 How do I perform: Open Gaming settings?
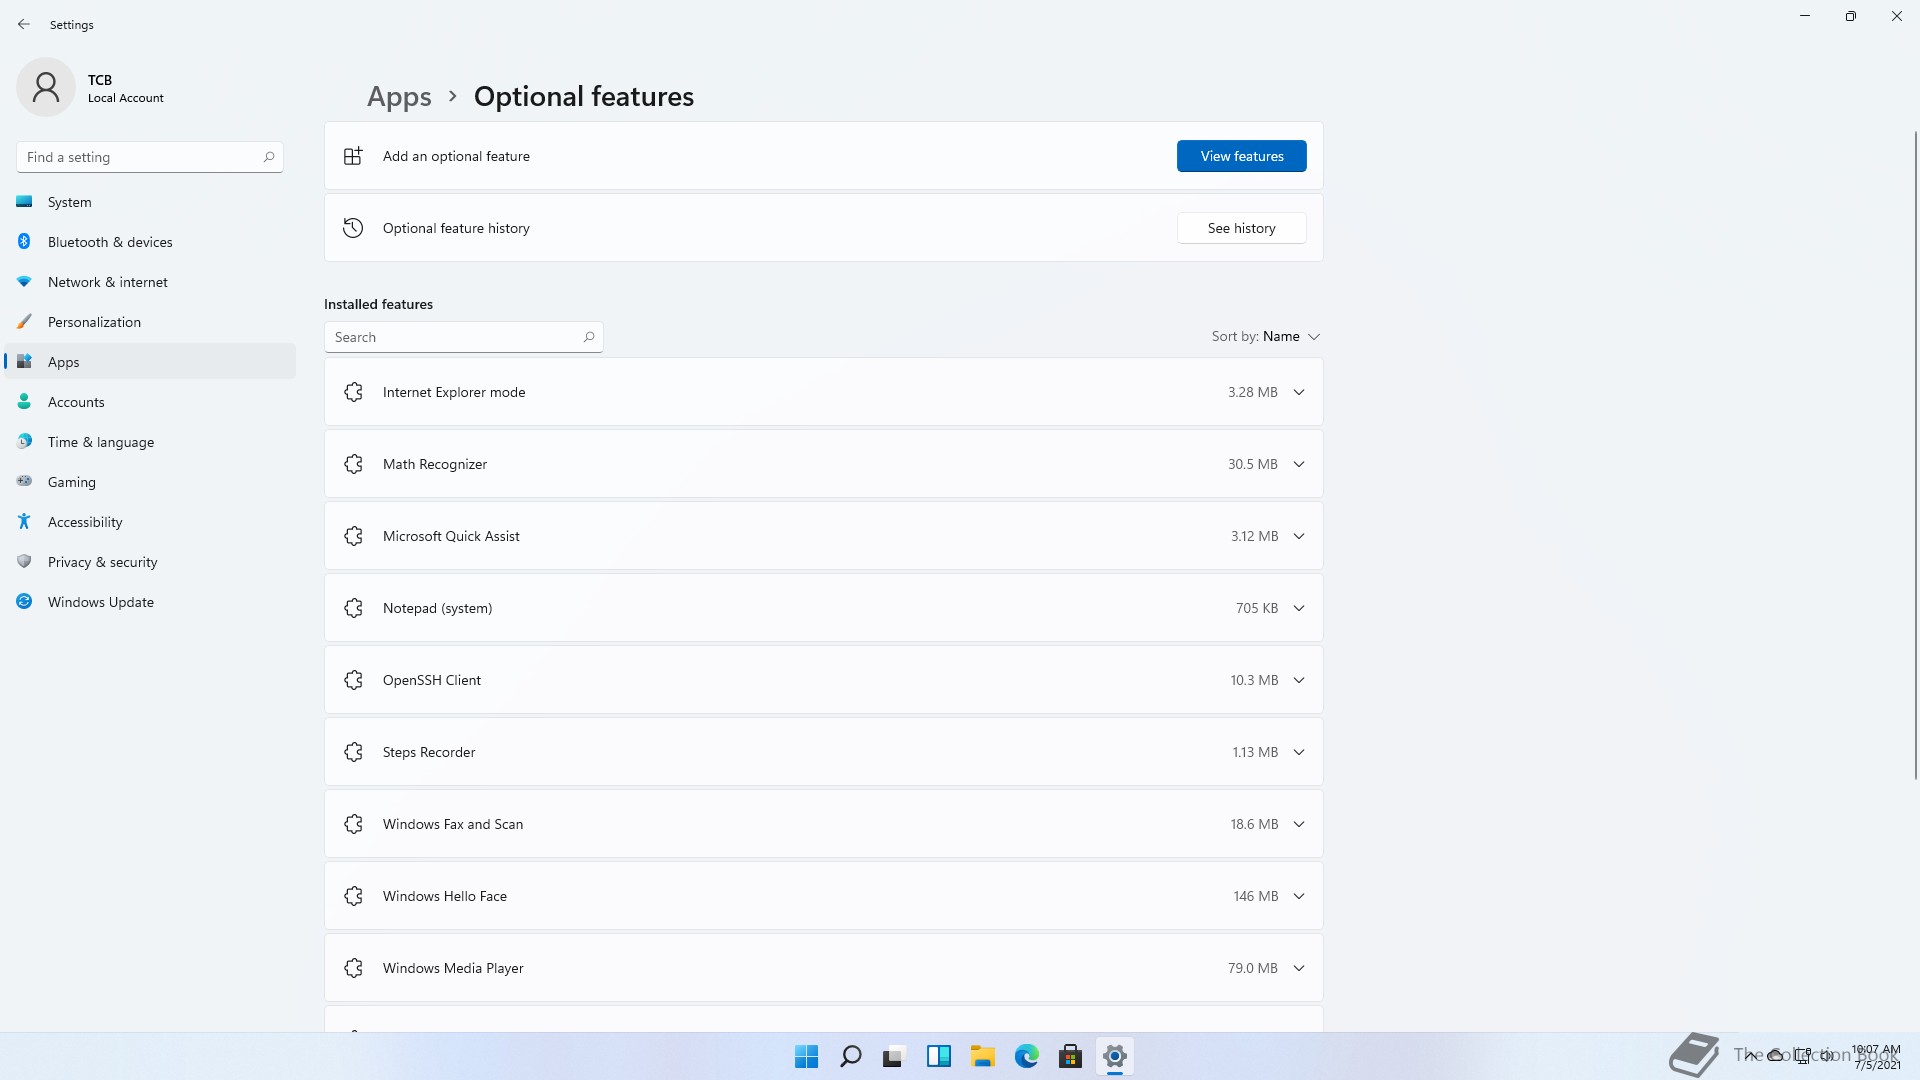150,482
